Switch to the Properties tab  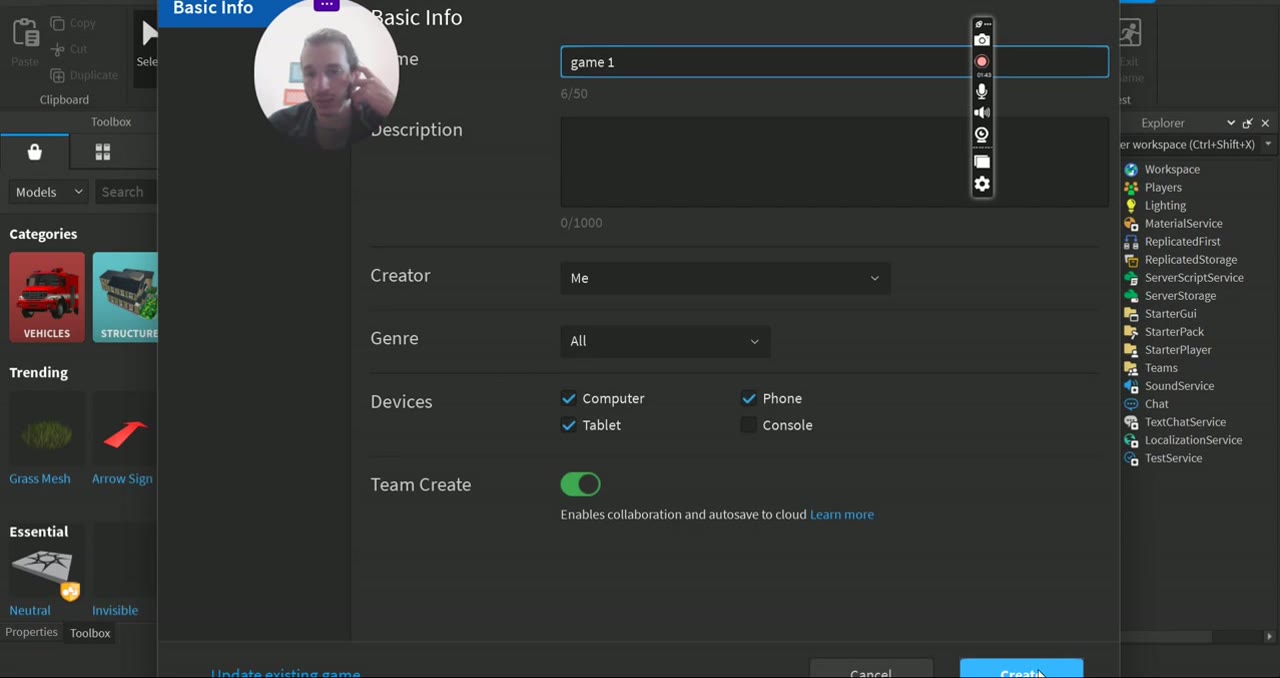tap(32, 632)
